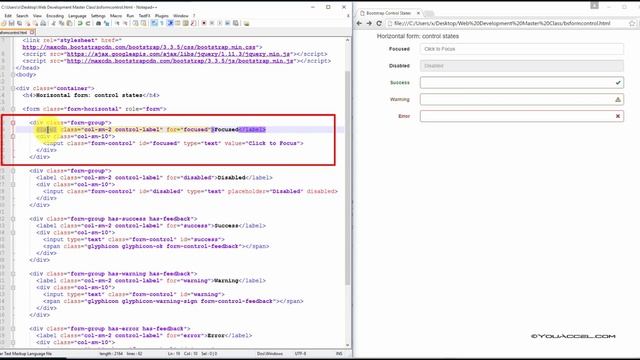Screen dimensions: 640x360
Task: Click the Copy toolbar icon
Action: (61, 23)
